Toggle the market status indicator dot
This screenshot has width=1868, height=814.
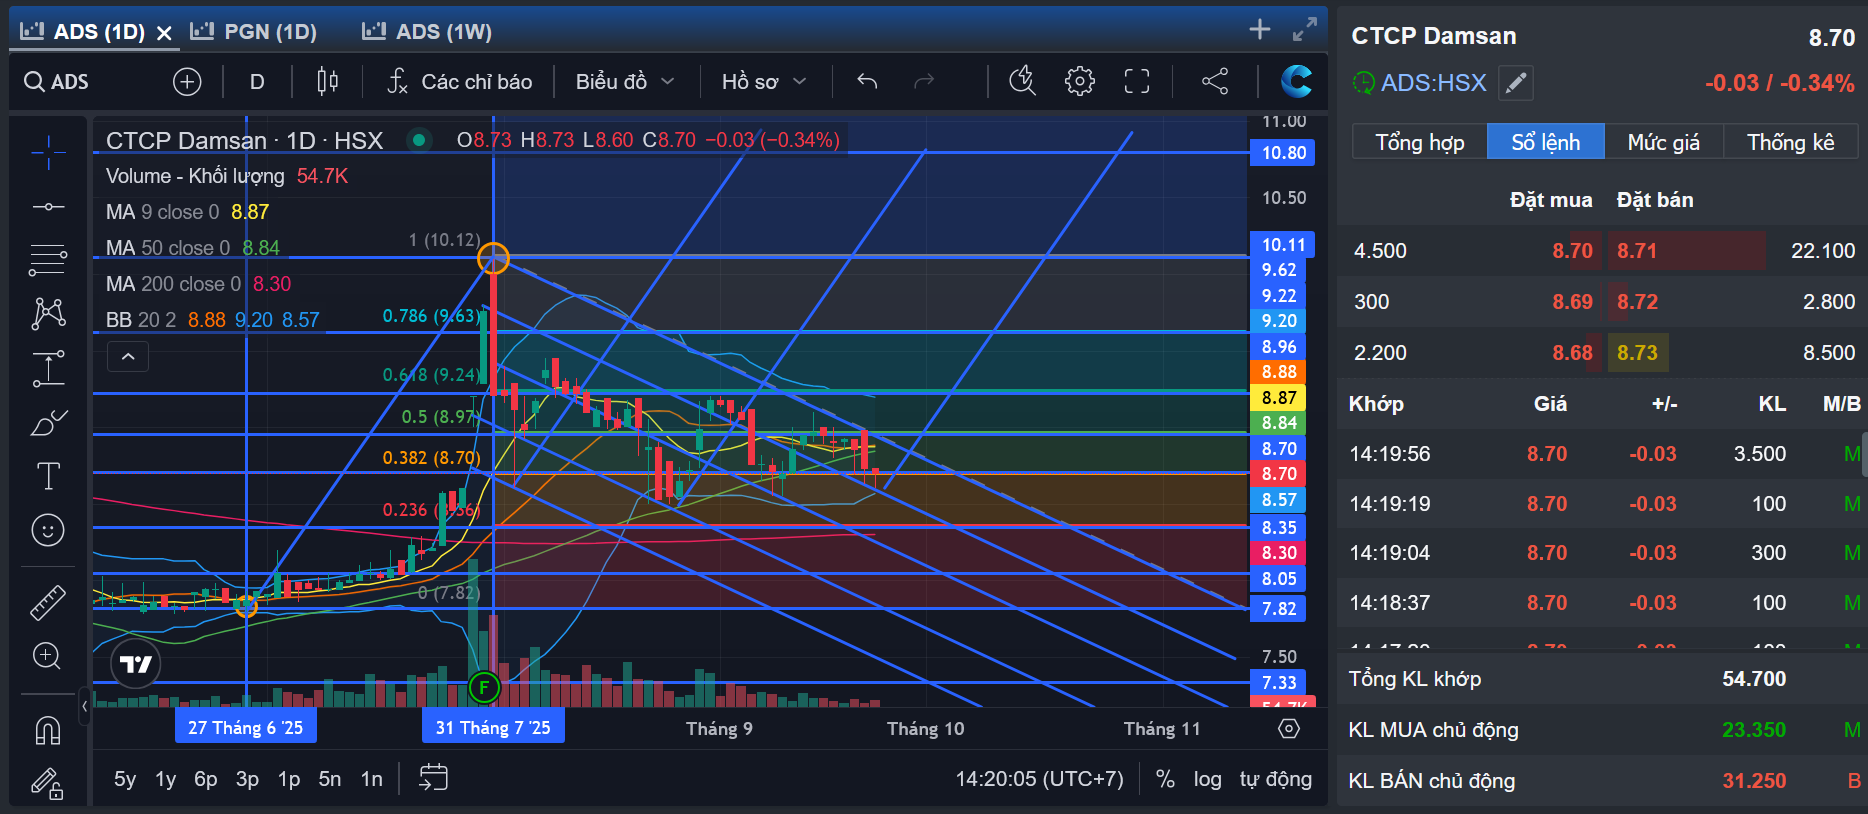pos(420,140)
